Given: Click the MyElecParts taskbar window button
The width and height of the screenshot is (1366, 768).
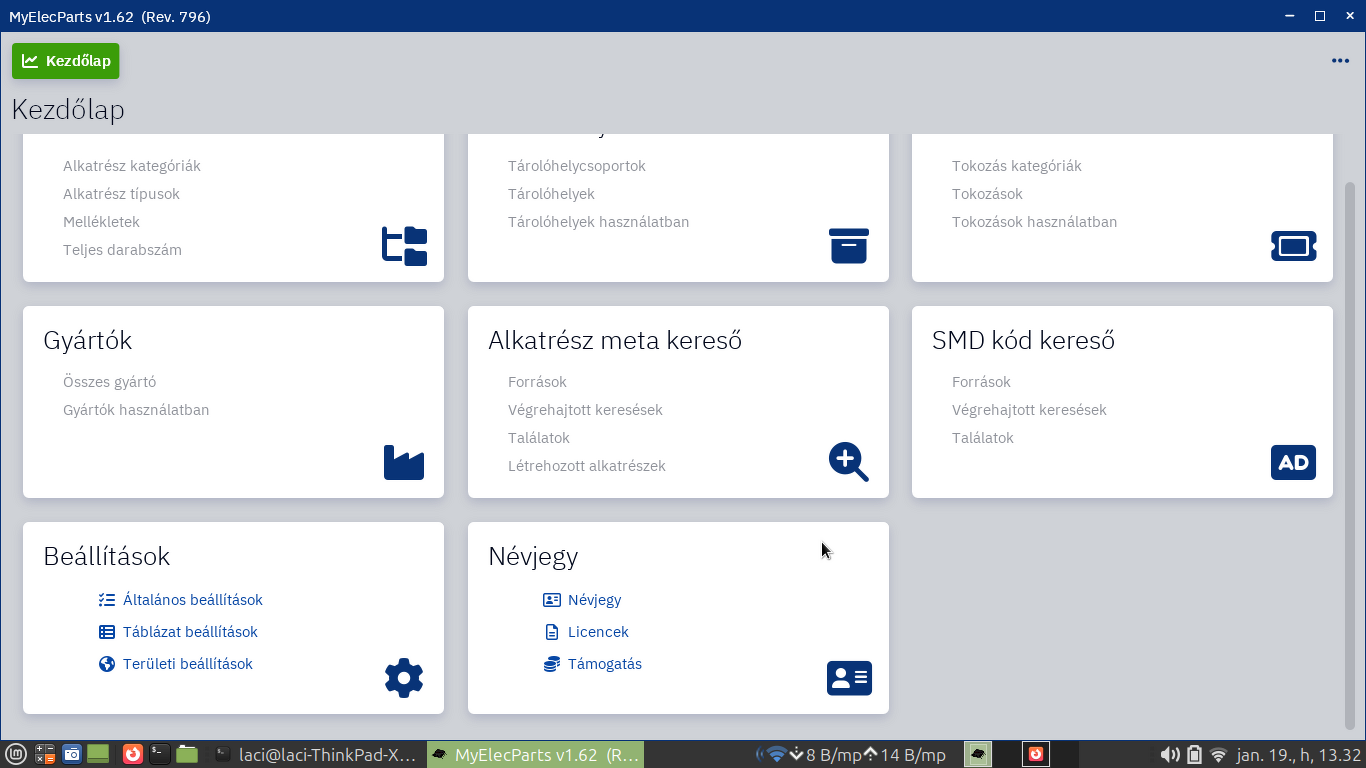Looking at the screenshot, I should (x=536, y=755).
